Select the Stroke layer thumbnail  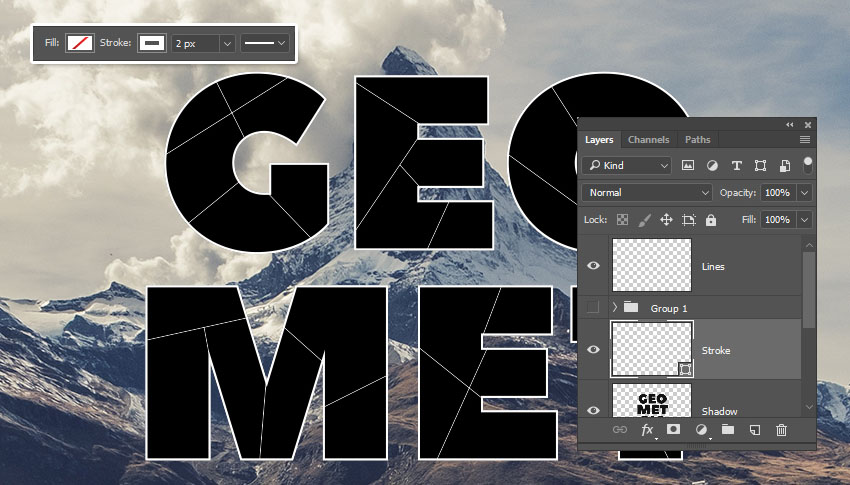(x=652, y=349)
